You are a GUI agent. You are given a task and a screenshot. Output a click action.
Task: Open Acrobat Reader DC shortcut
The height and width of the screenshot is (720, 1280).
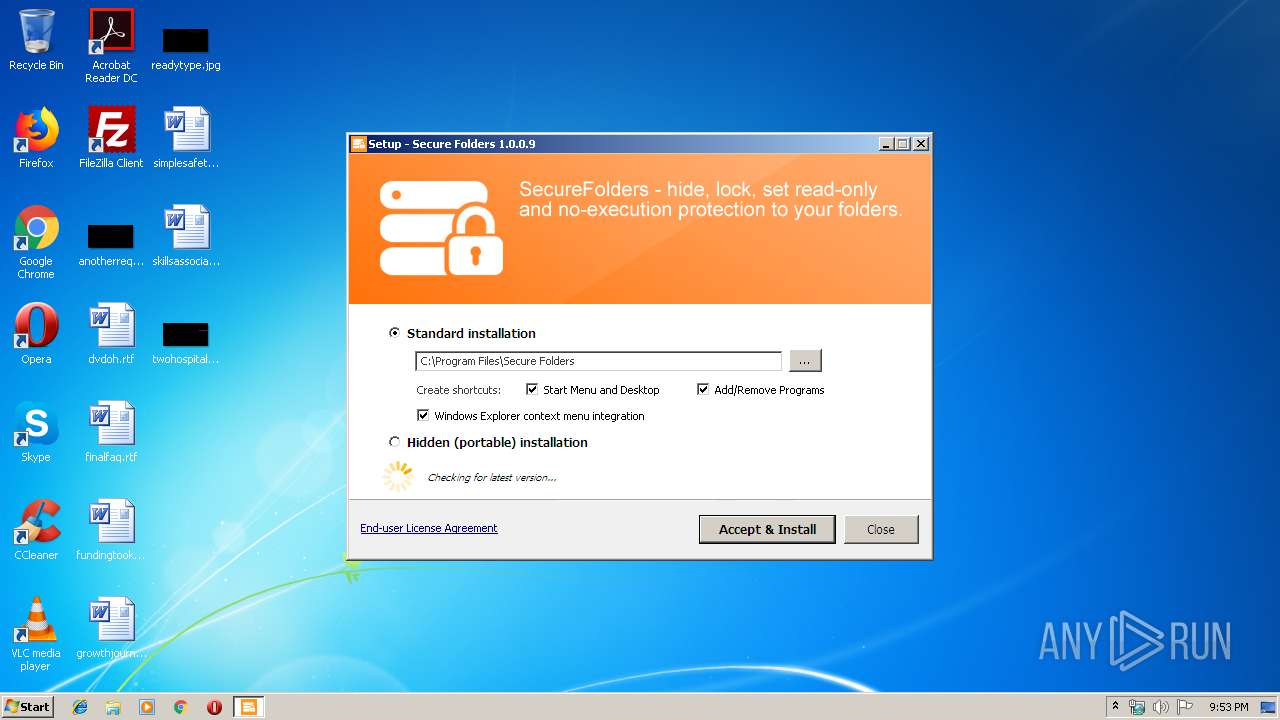[111, 46]
